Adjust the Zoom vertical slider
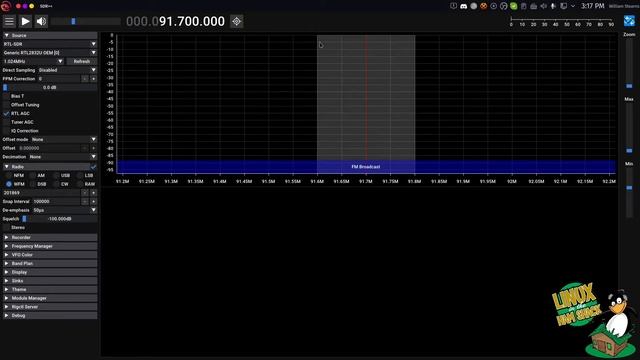 pyautogui.click(x=629, y=64)
